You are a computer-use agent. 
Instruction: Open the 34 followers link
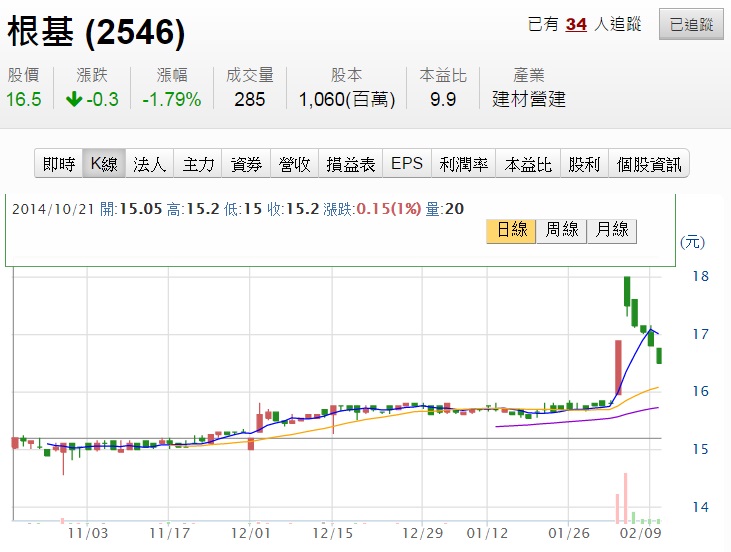tap(576, 24)
